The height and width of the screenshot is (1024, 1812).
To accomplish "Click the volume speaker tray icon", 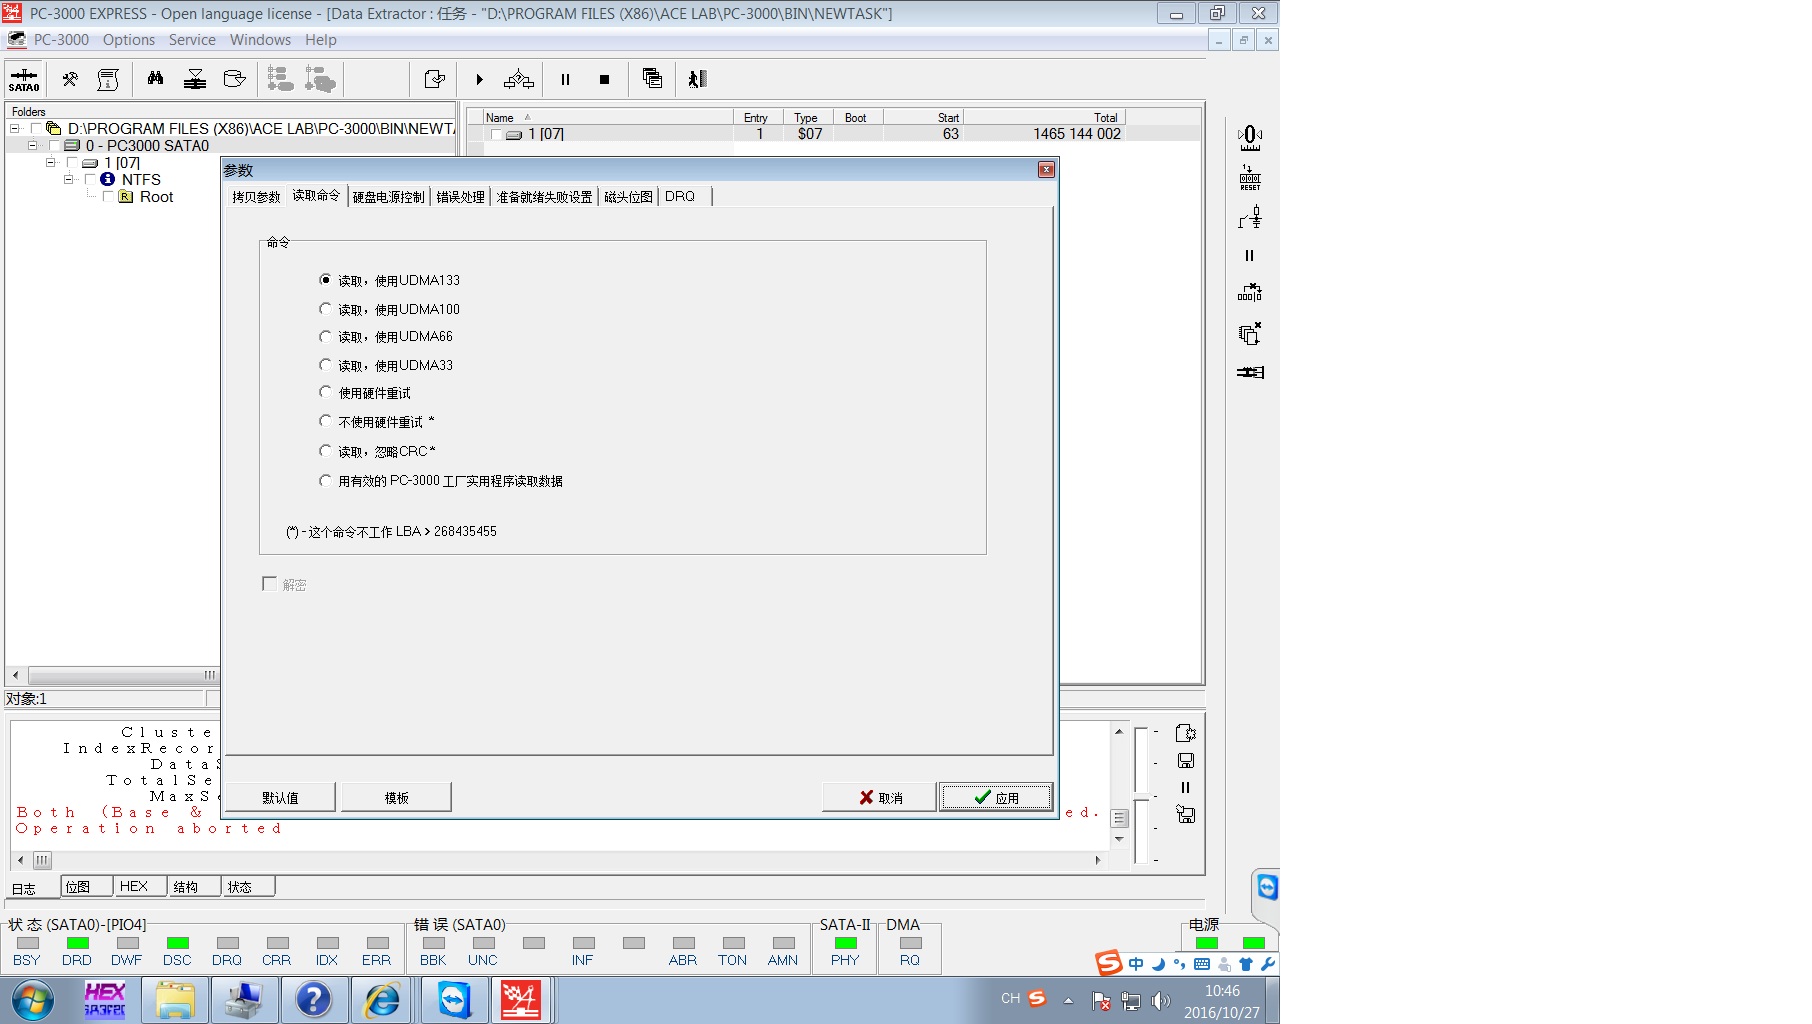I will (1160, 1000).
